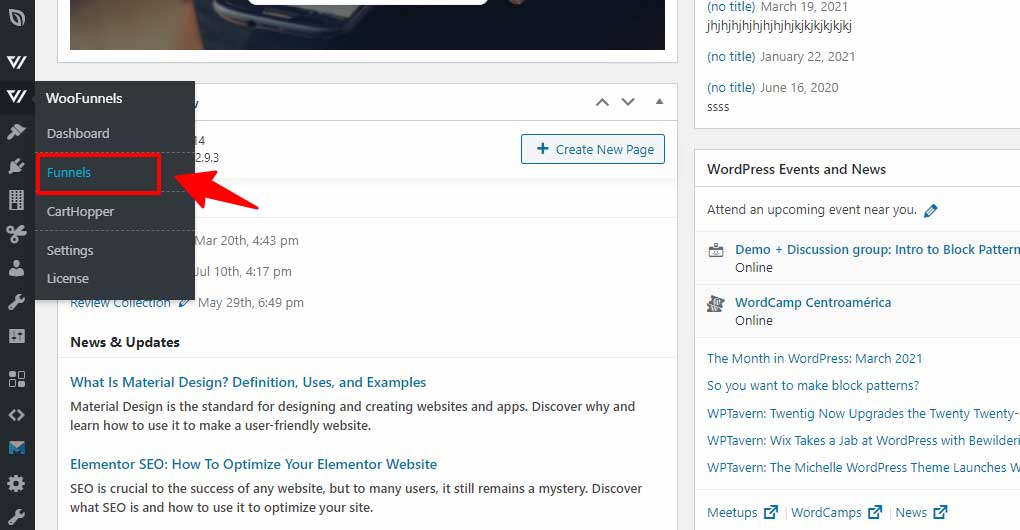1020x530 pixels.
Task: Open the WordCamp Centroamérica event link
Action: [813, 302]
